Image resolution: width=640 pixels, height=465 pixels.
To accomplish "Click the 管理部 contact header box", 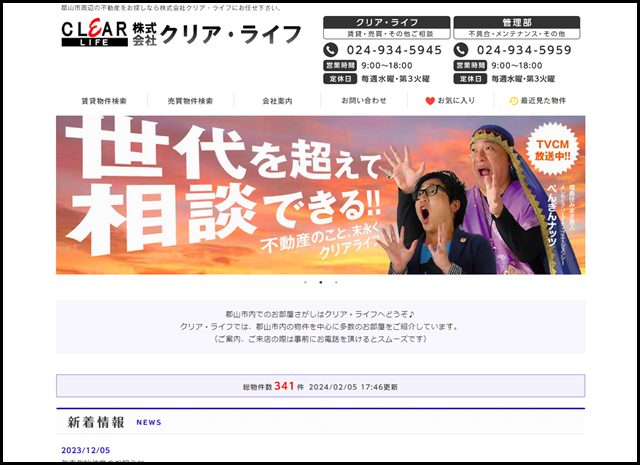I will 517,28.
